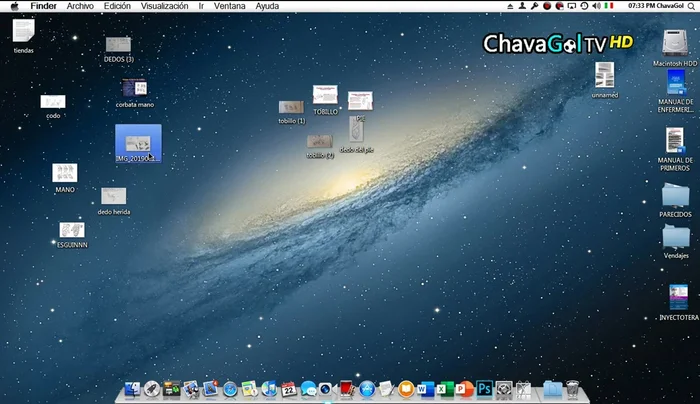Open iTunes from the Dock
Viewport: 700px width, 404px height.
point(269,389)
